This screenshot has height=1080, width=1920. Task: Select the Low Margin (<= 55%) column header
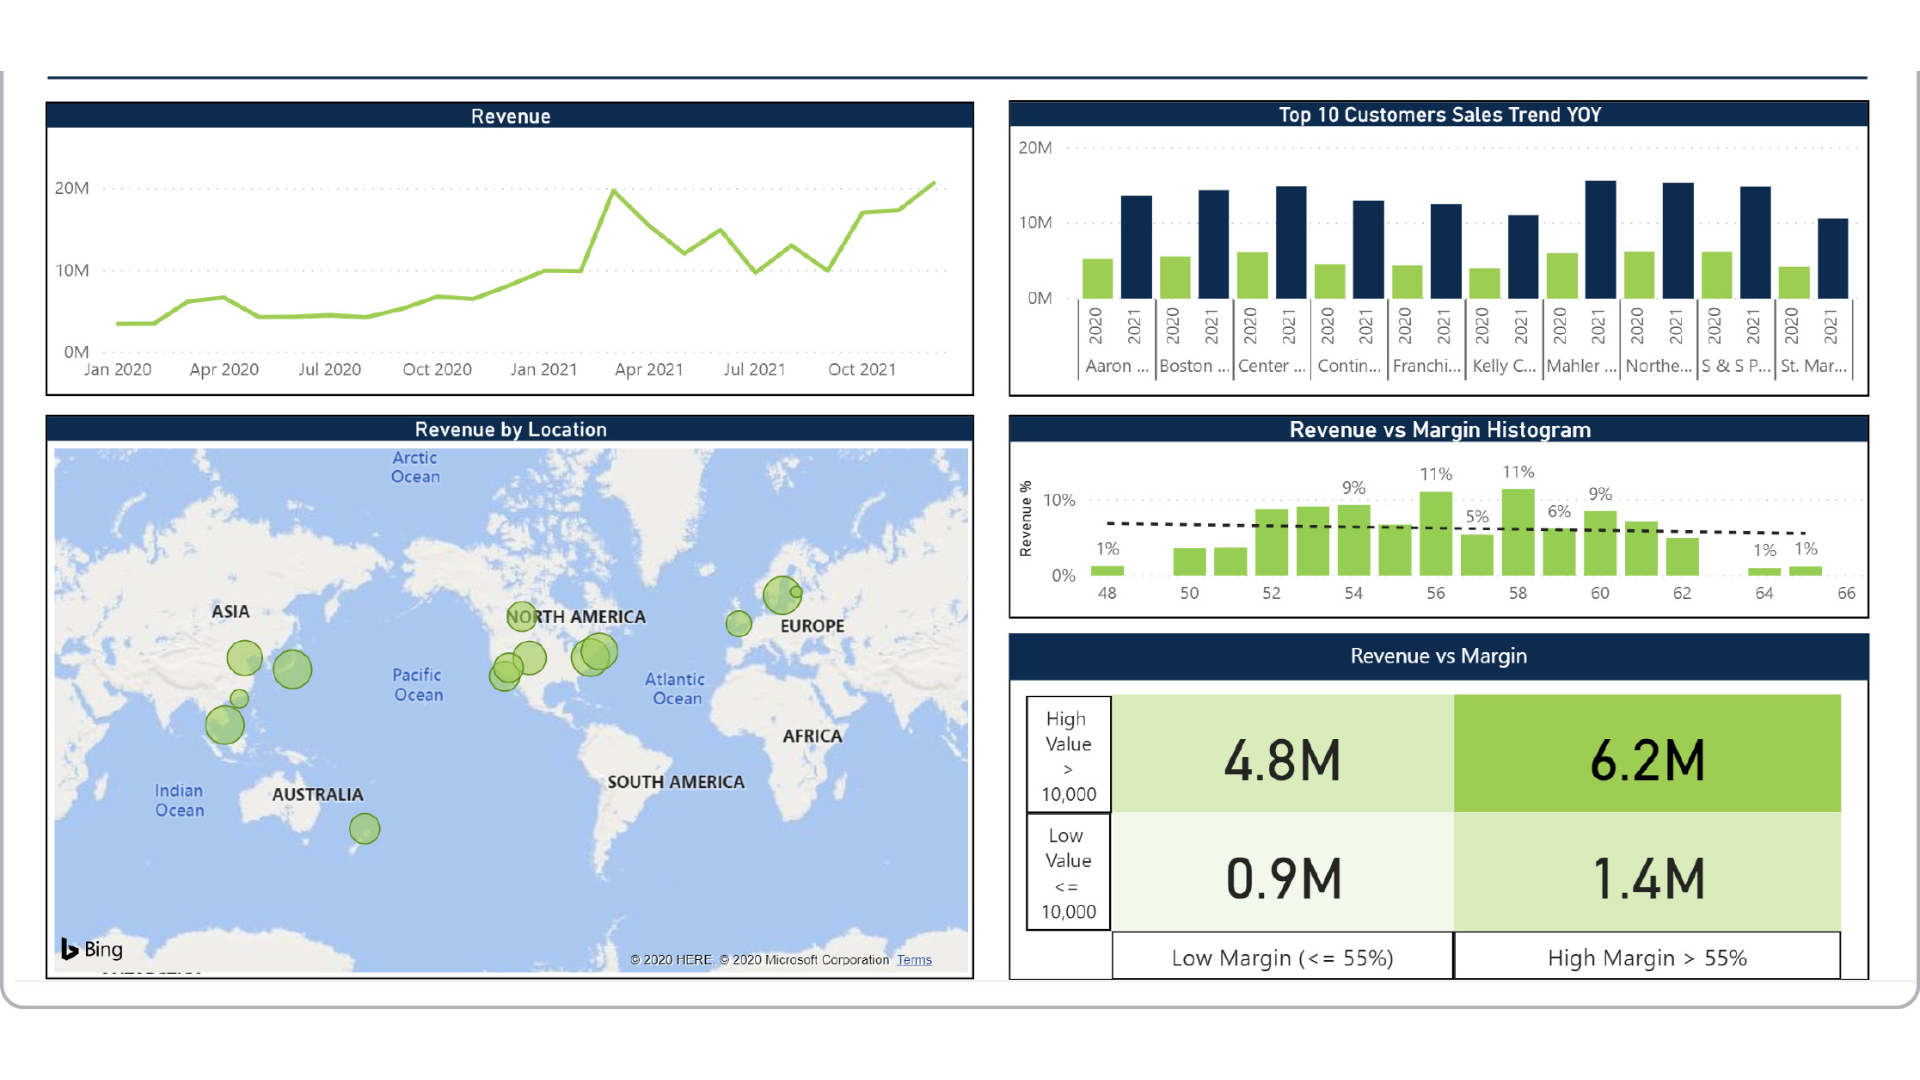[x=1283, y=957]
